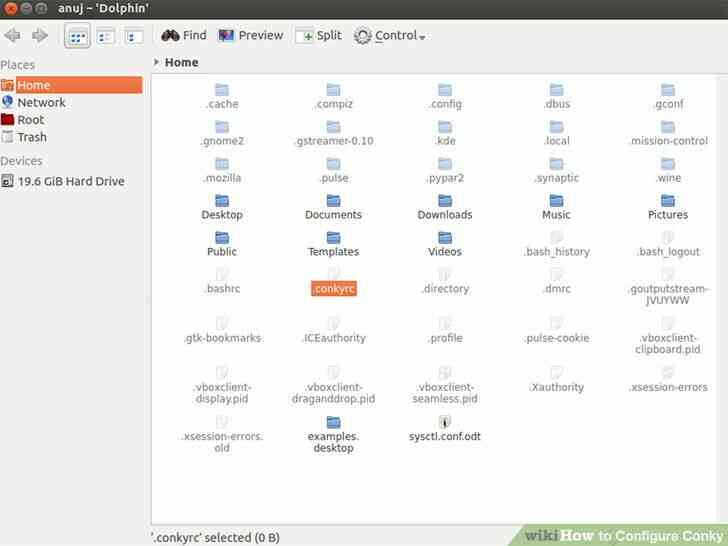
Task: Select the .gstreamer-0.10 folder icon
Action: coord(333,127)
